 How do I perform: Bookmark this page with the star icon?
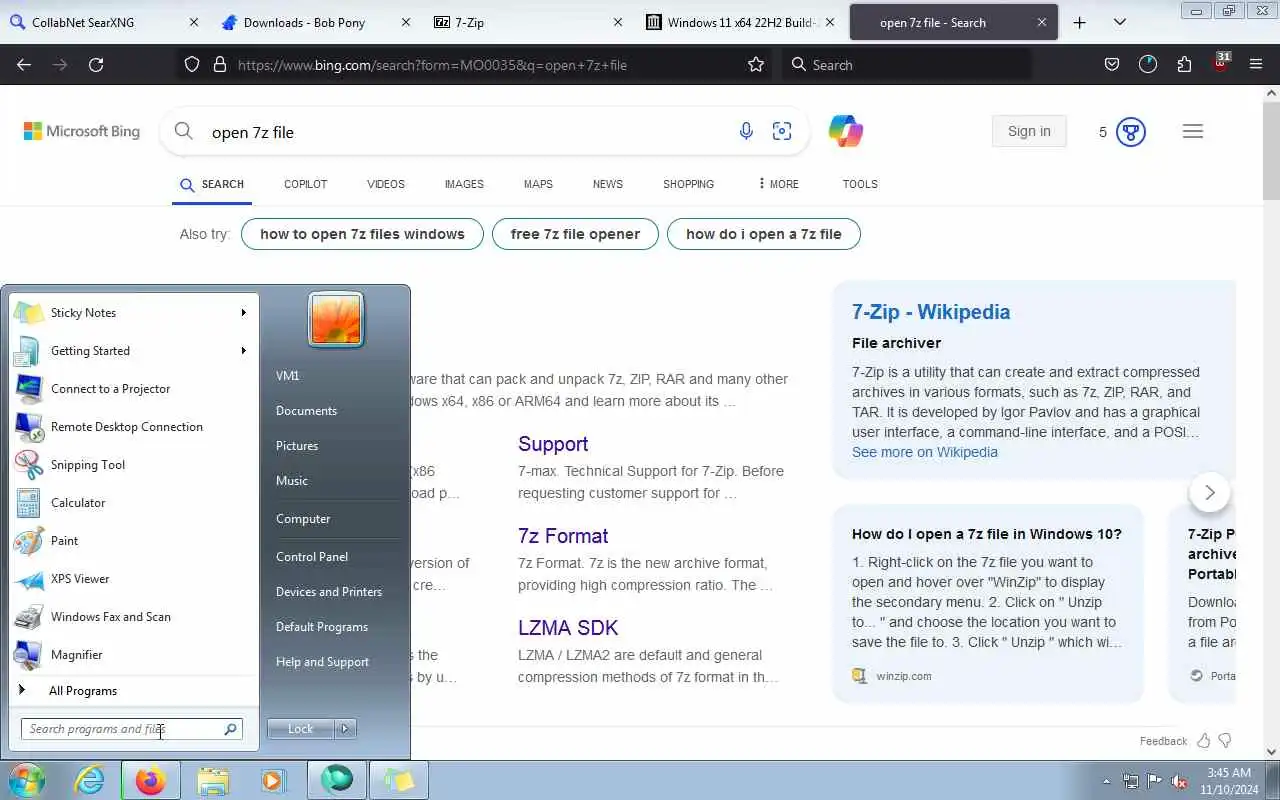click(x=756, y=65)
